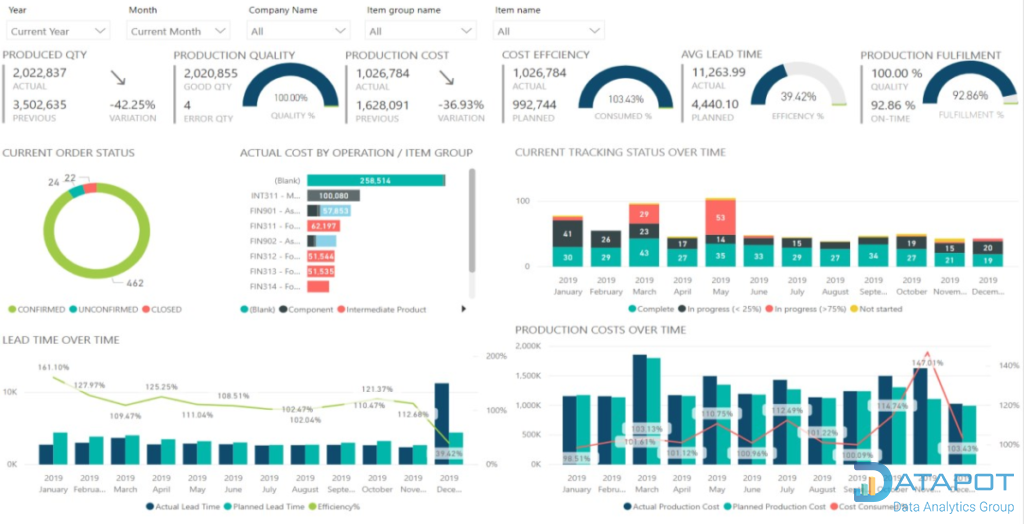Image resolution: width=1024 pixels, height=524 pixels.
Task: Open the Company Name filter dropdown
Action: [298, 31]
